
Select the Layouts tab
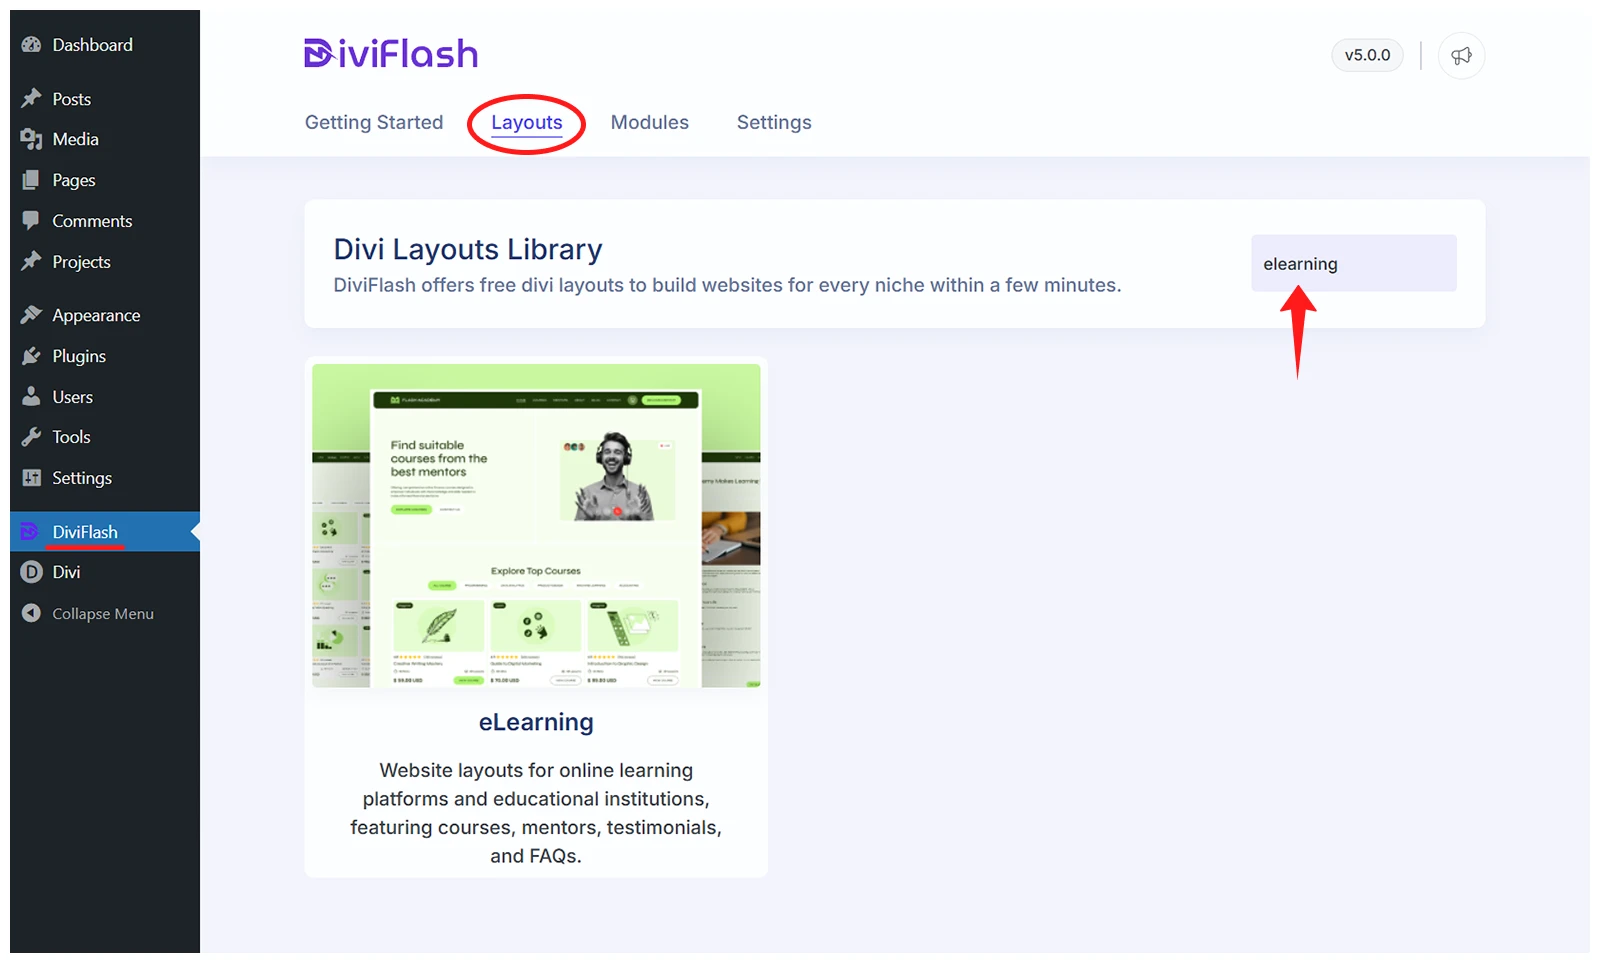[x=526, y=123]
